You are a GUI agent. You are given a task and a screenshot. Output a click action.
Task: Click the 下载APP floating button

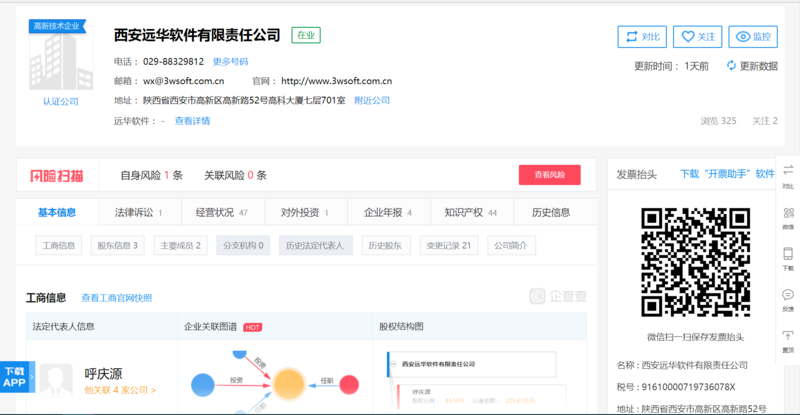tap(17, 377)
